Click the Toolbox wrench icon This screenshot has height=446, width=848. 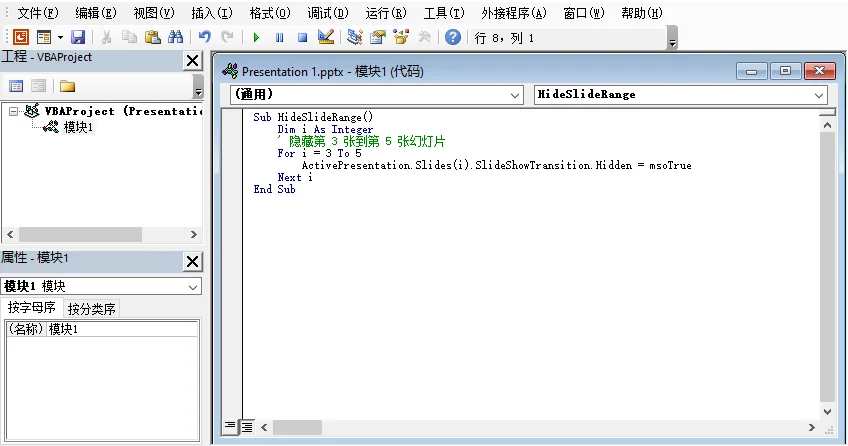(x=425, y=37)
